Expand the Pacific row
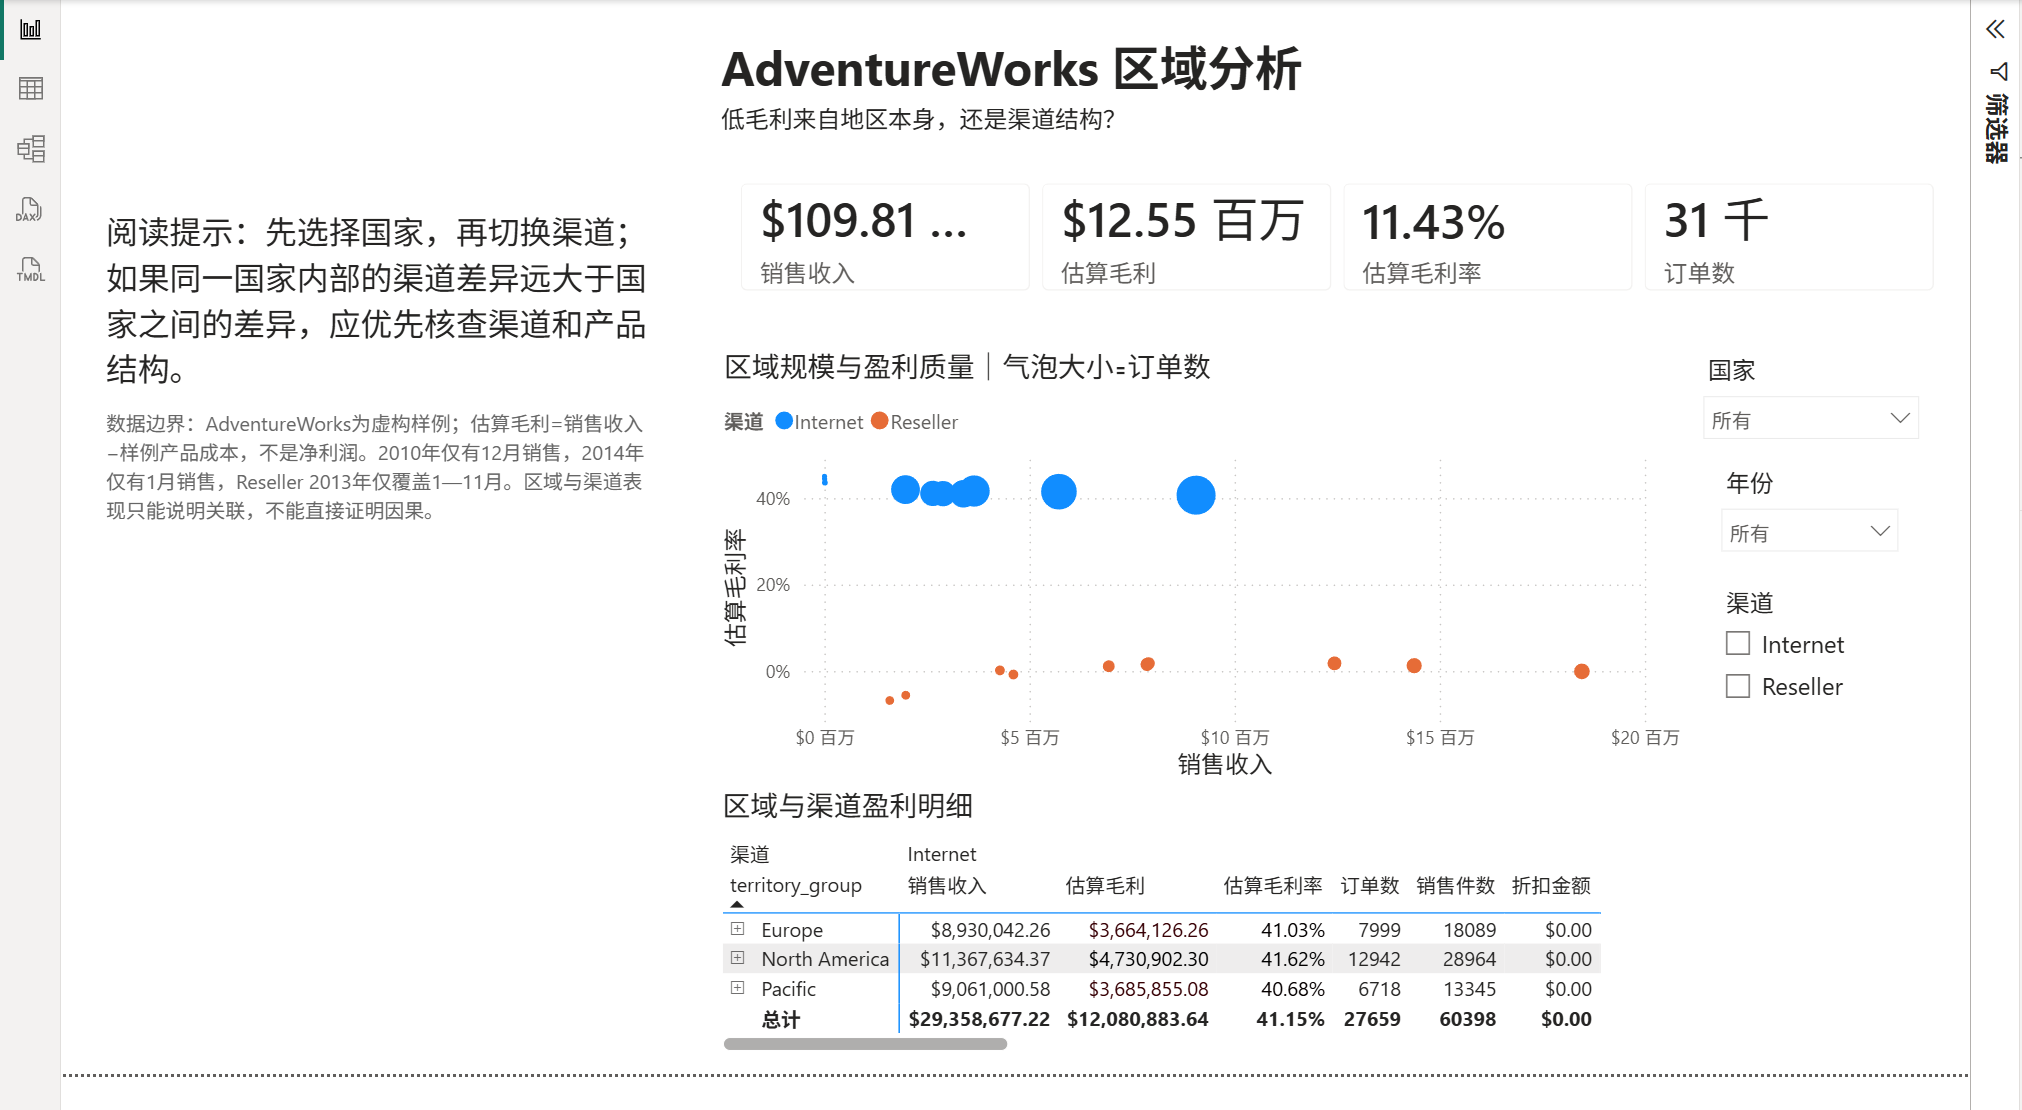2022x1110 pixels. 737,988
